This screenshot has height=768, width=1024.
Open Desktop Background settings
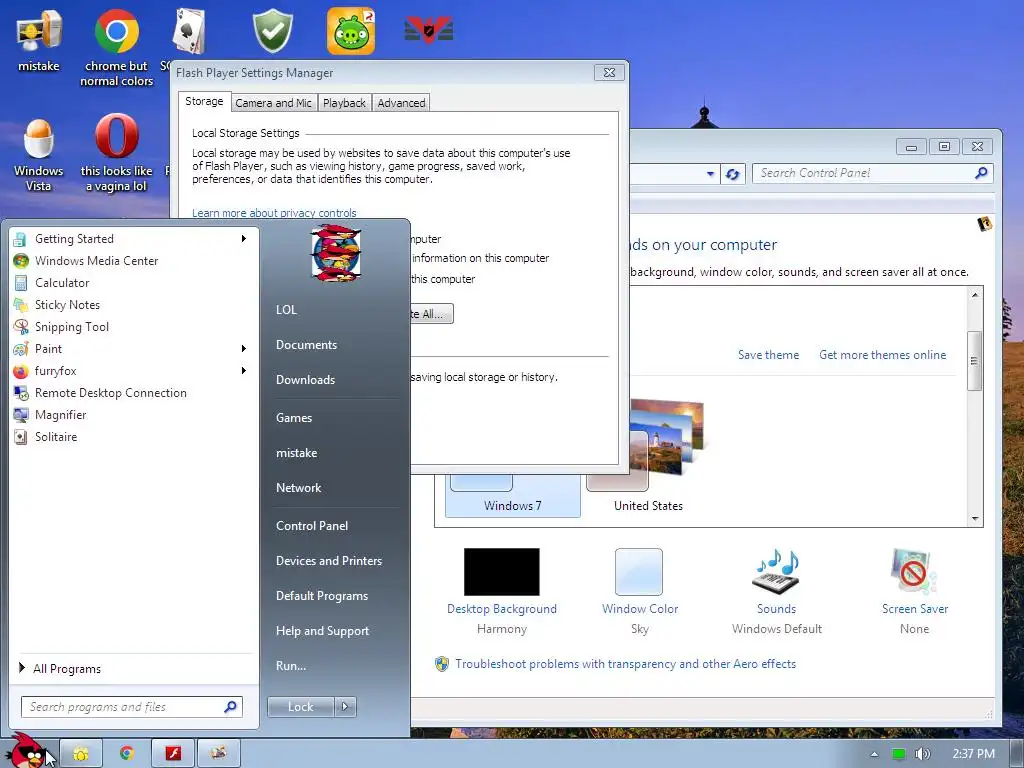tap(502, 592)
